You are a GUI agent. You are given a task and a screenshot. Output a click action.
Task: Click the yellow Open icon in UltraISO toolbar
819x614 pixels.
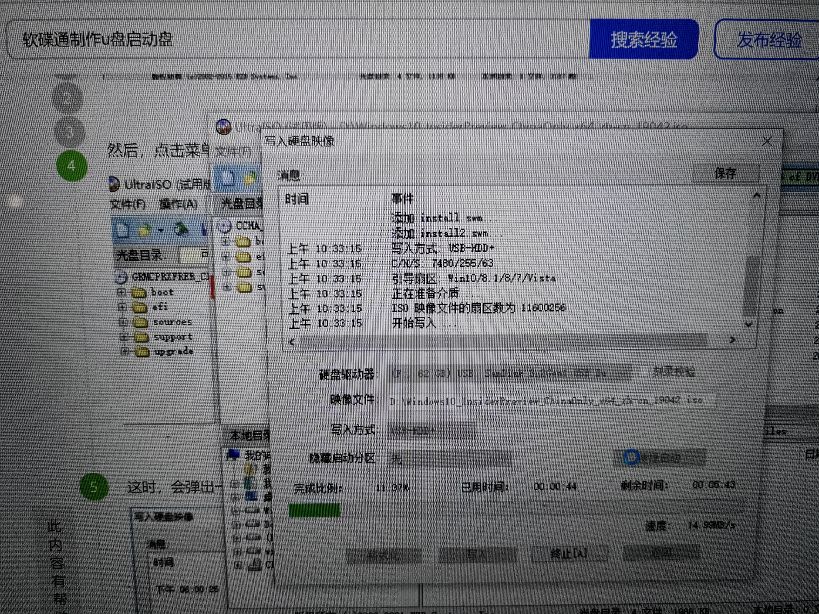144,229
